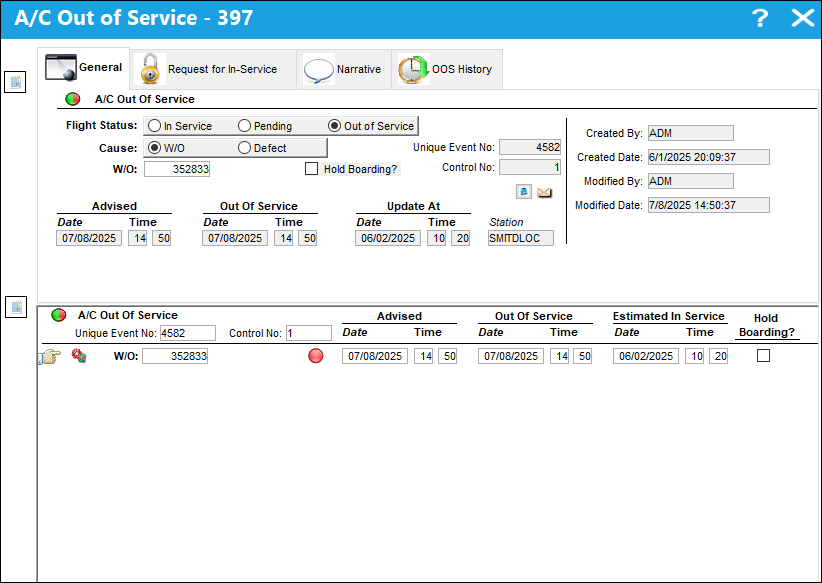Click Out Of Service hour field in General
The width and height of the screenshot is (822, 583).
pyautogui.click(x=284, y=238)
